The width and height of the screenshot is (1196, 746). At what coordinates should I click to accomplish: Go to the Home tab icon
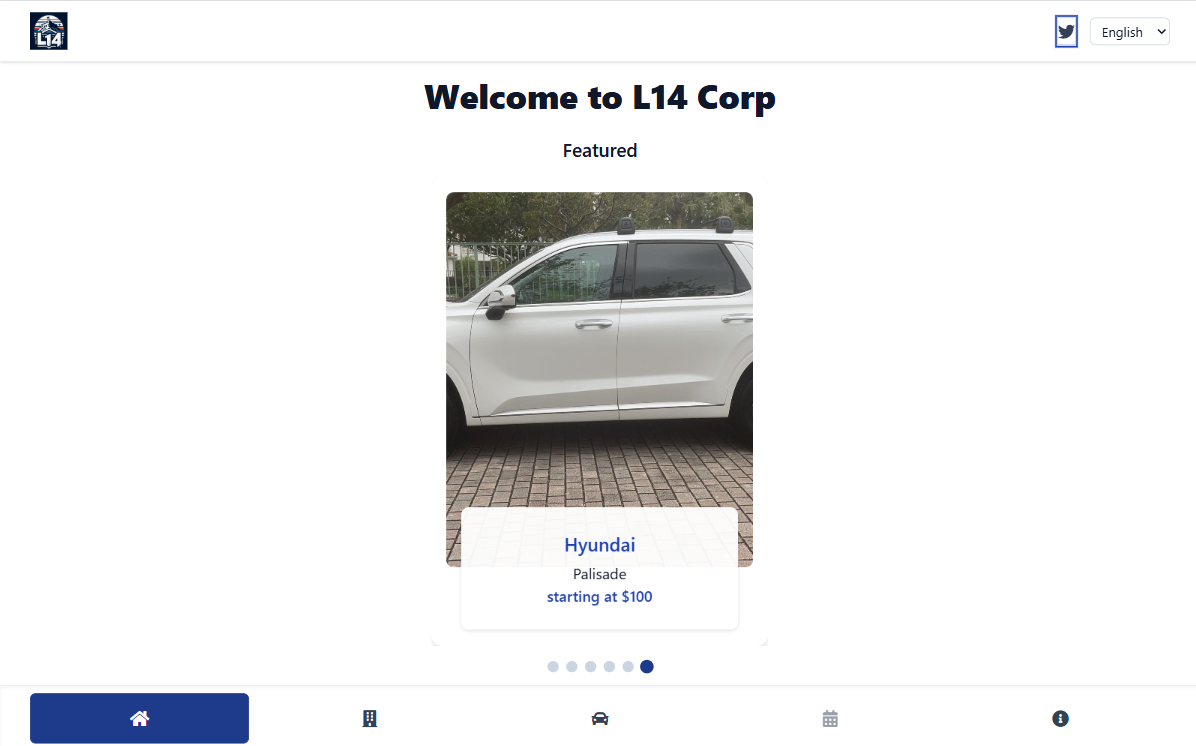[140, 718]
